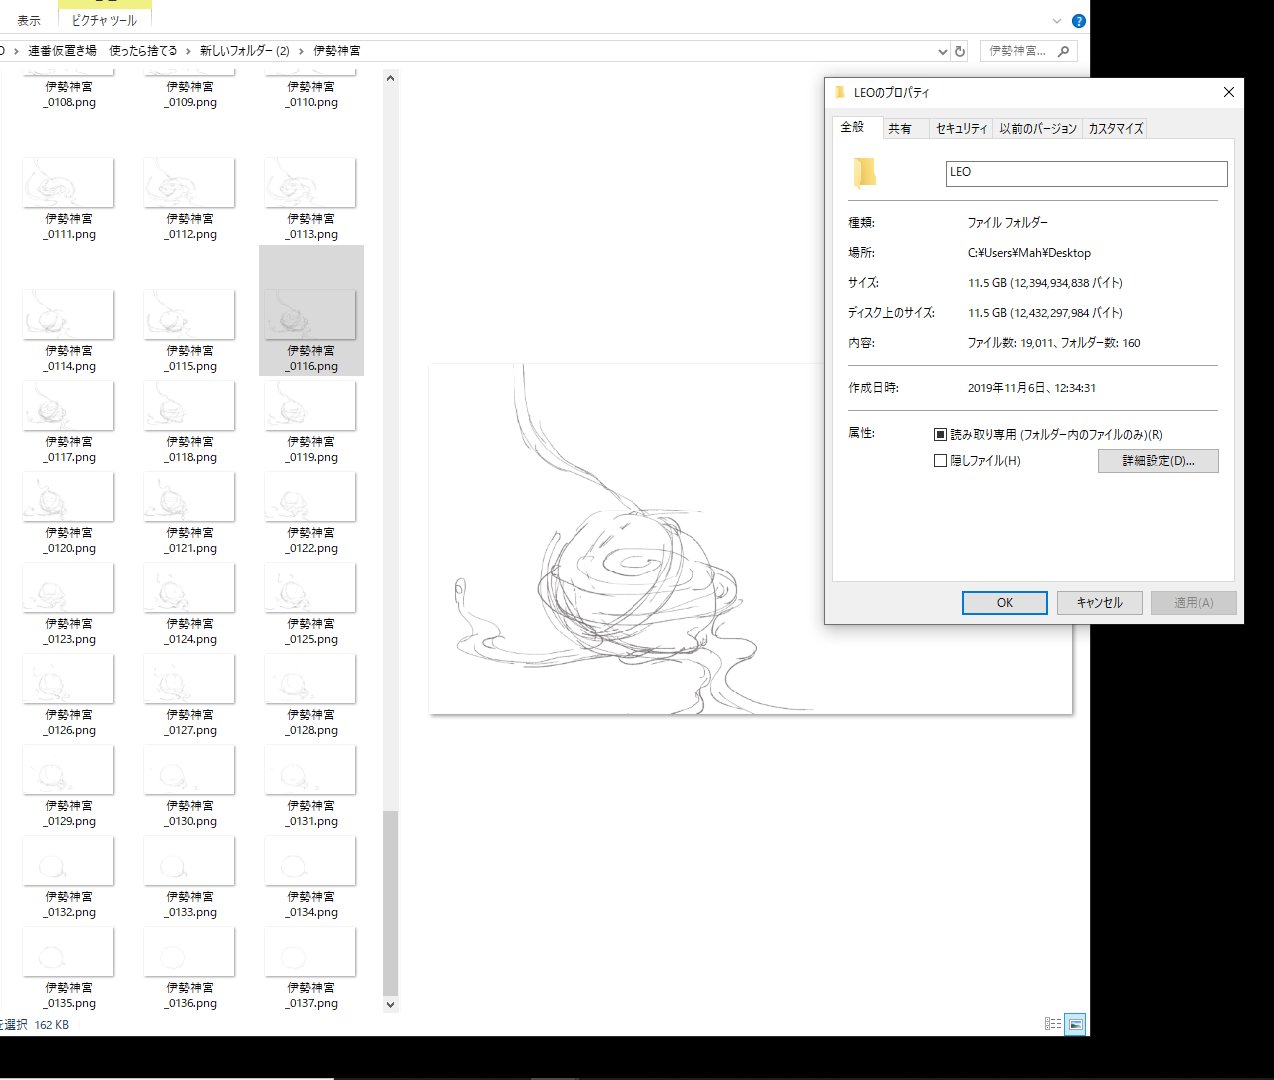Viewport: 1274px width, 1080px height.
Task: Expand chevron after 使ったら捨てる breadcrumb
Action: [x=188, y=51]
